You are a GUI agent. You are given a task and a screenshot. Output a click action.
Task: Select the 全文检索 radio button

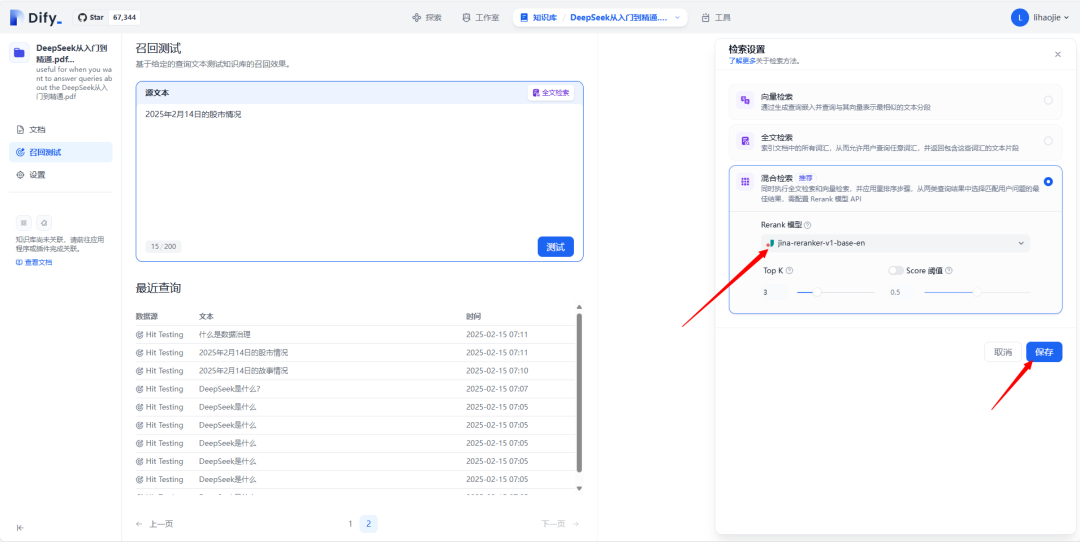(x=1048, y=140)
